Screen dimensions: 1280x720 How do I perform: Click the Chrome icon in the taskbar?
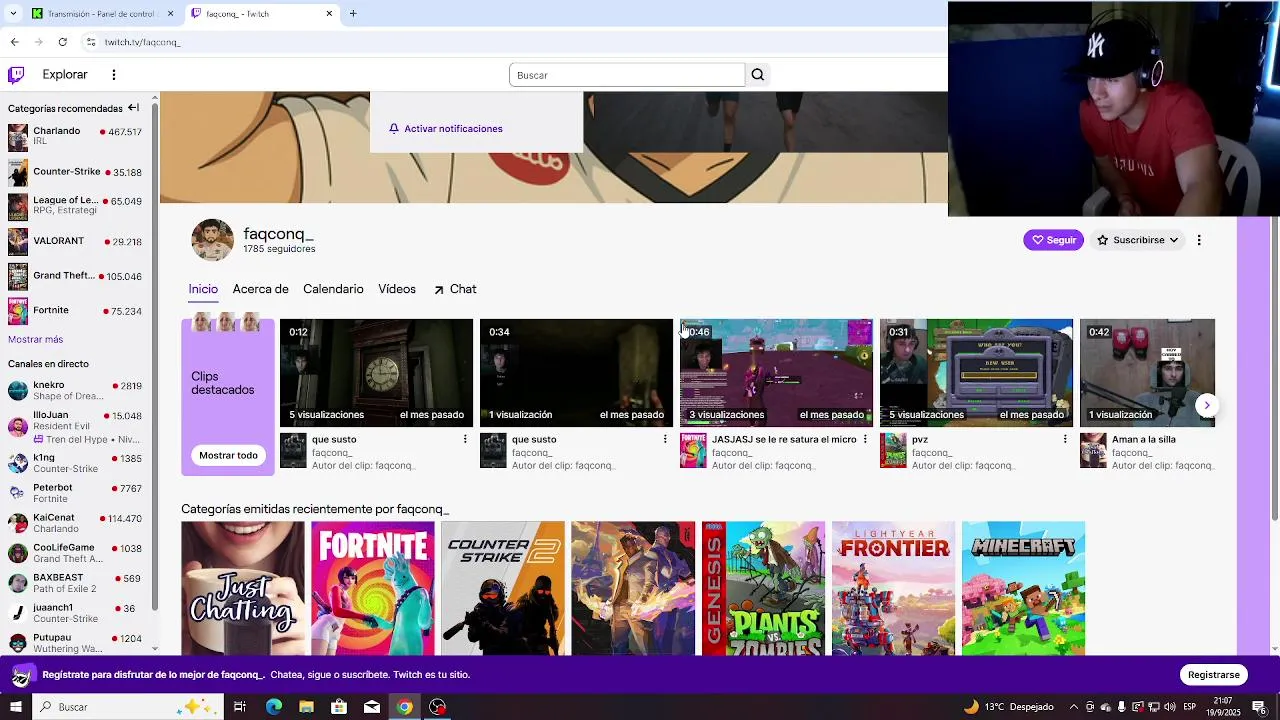[x=404, y=707]
